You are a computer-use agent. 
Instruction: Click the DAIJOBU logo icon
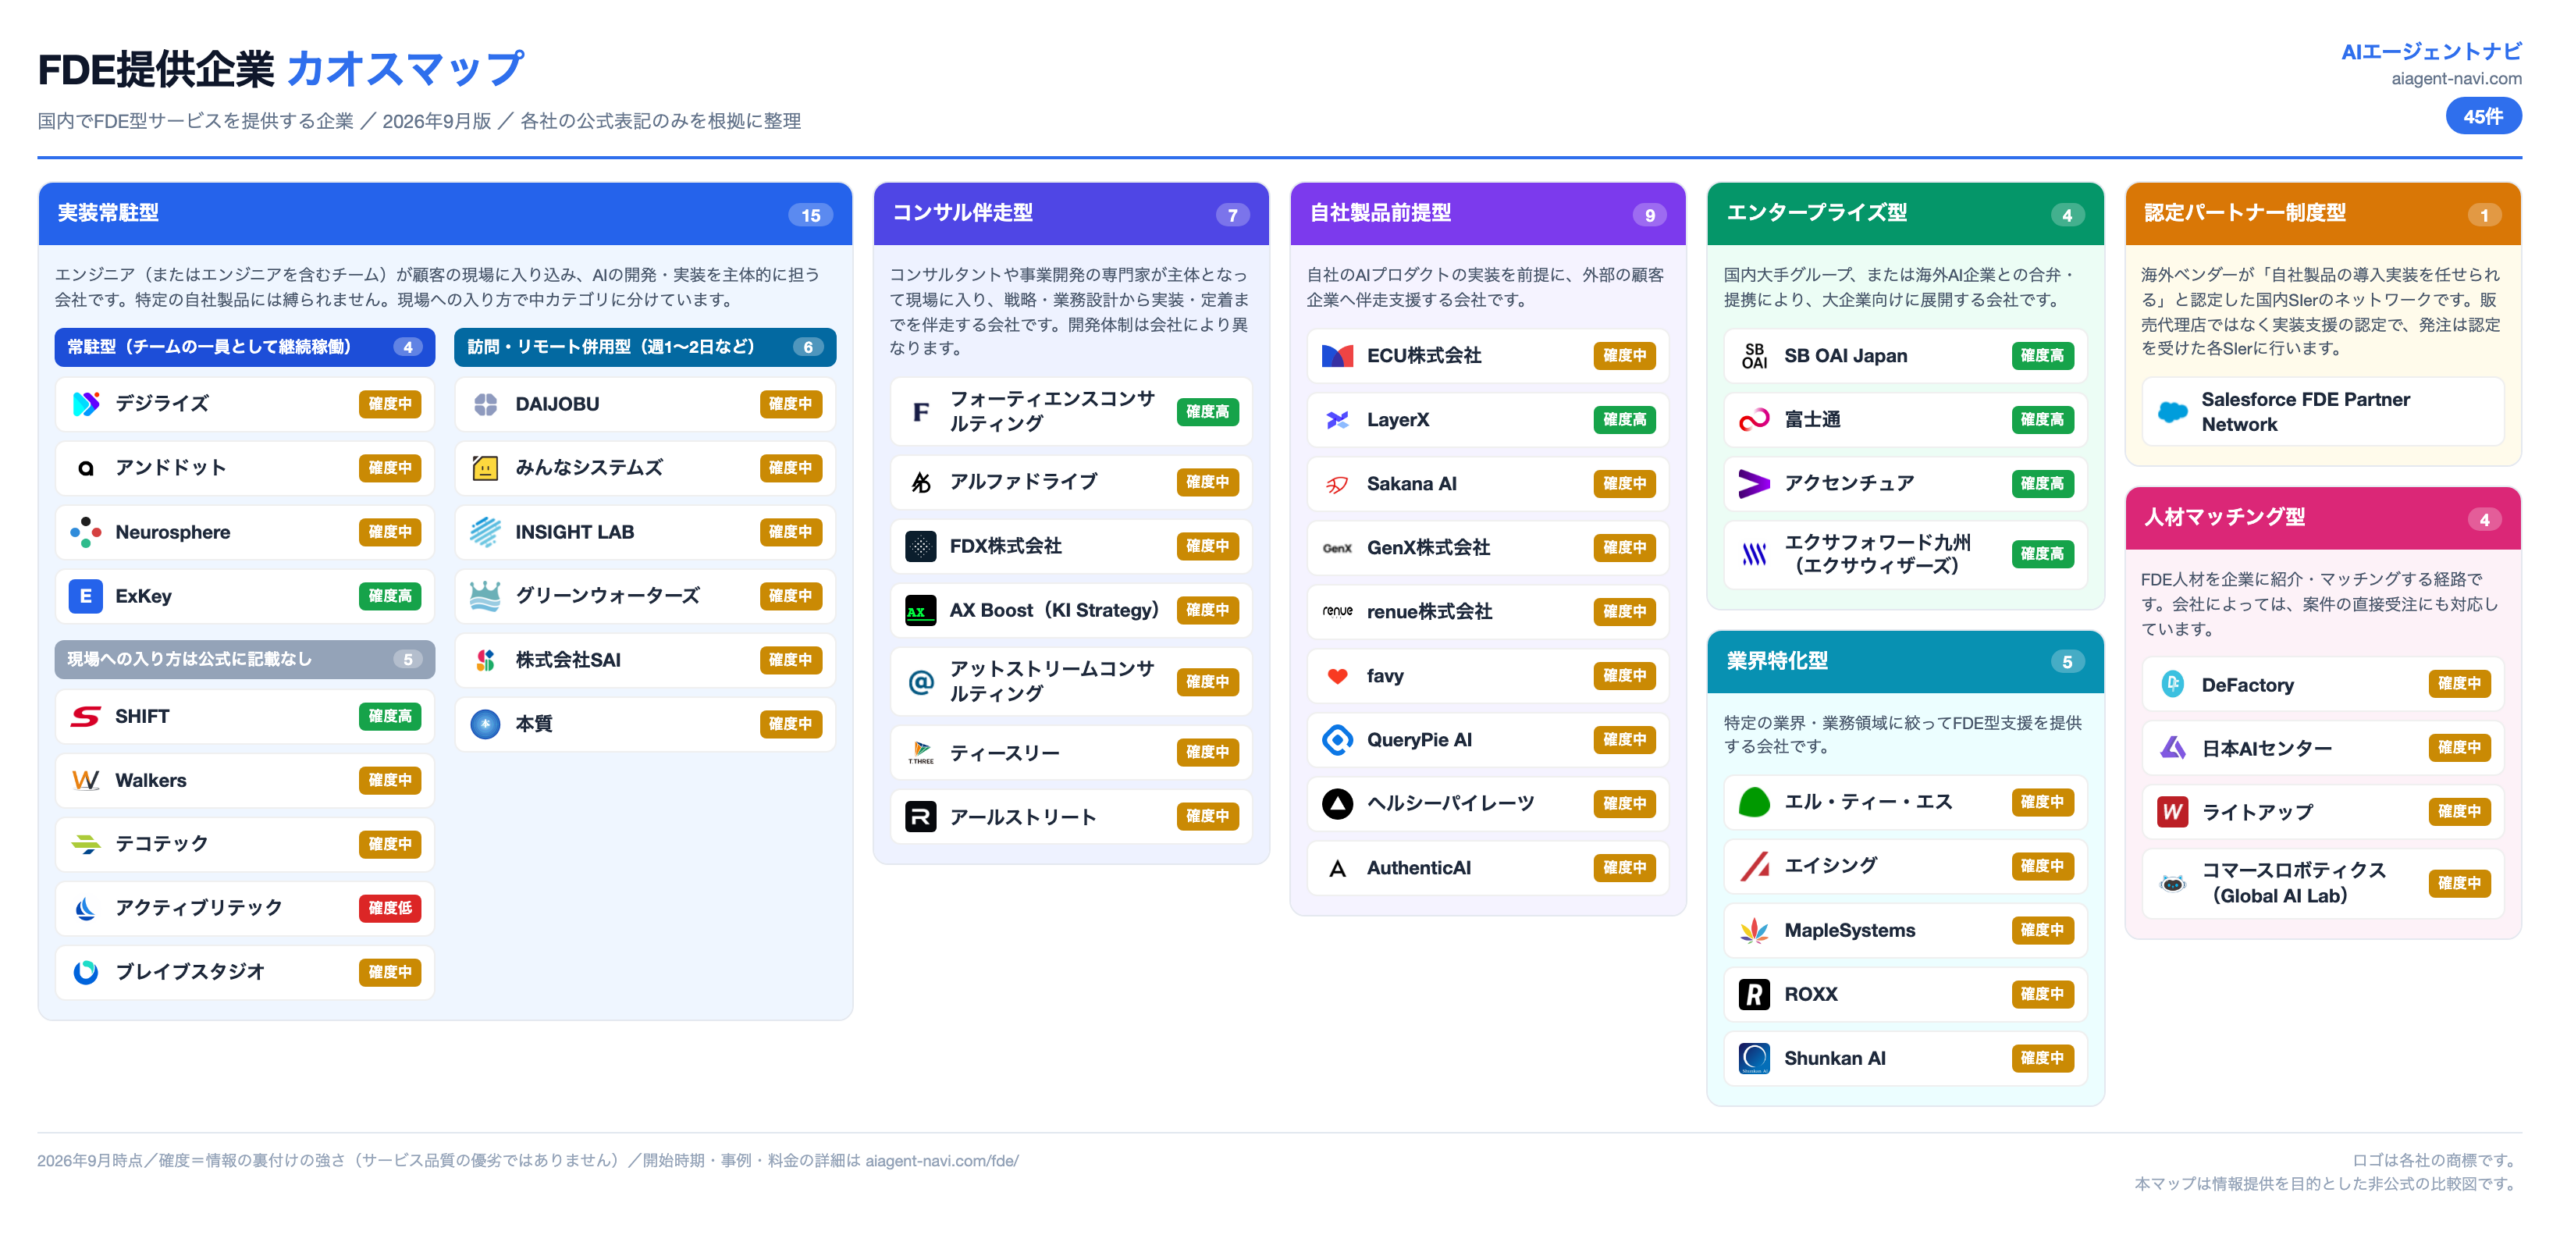coord(485,404)
